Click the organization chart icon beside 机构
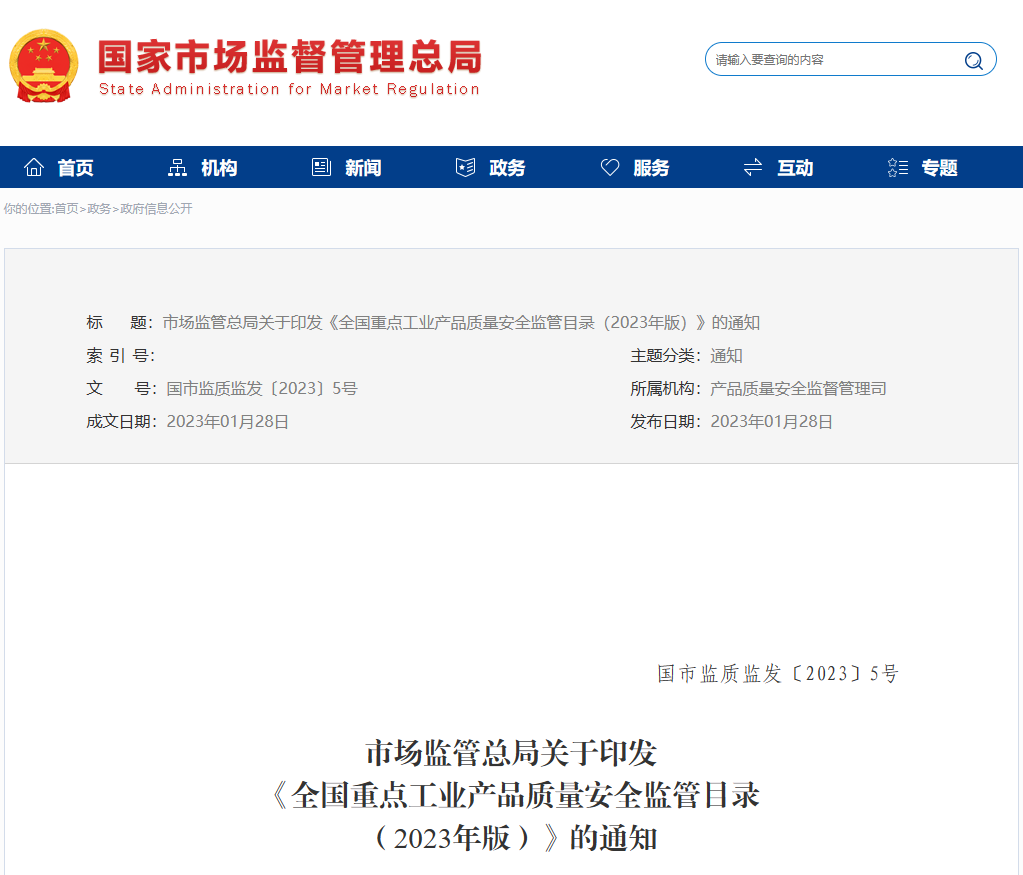The height and width of the screenshot is (875, 1023). point(177,168)
